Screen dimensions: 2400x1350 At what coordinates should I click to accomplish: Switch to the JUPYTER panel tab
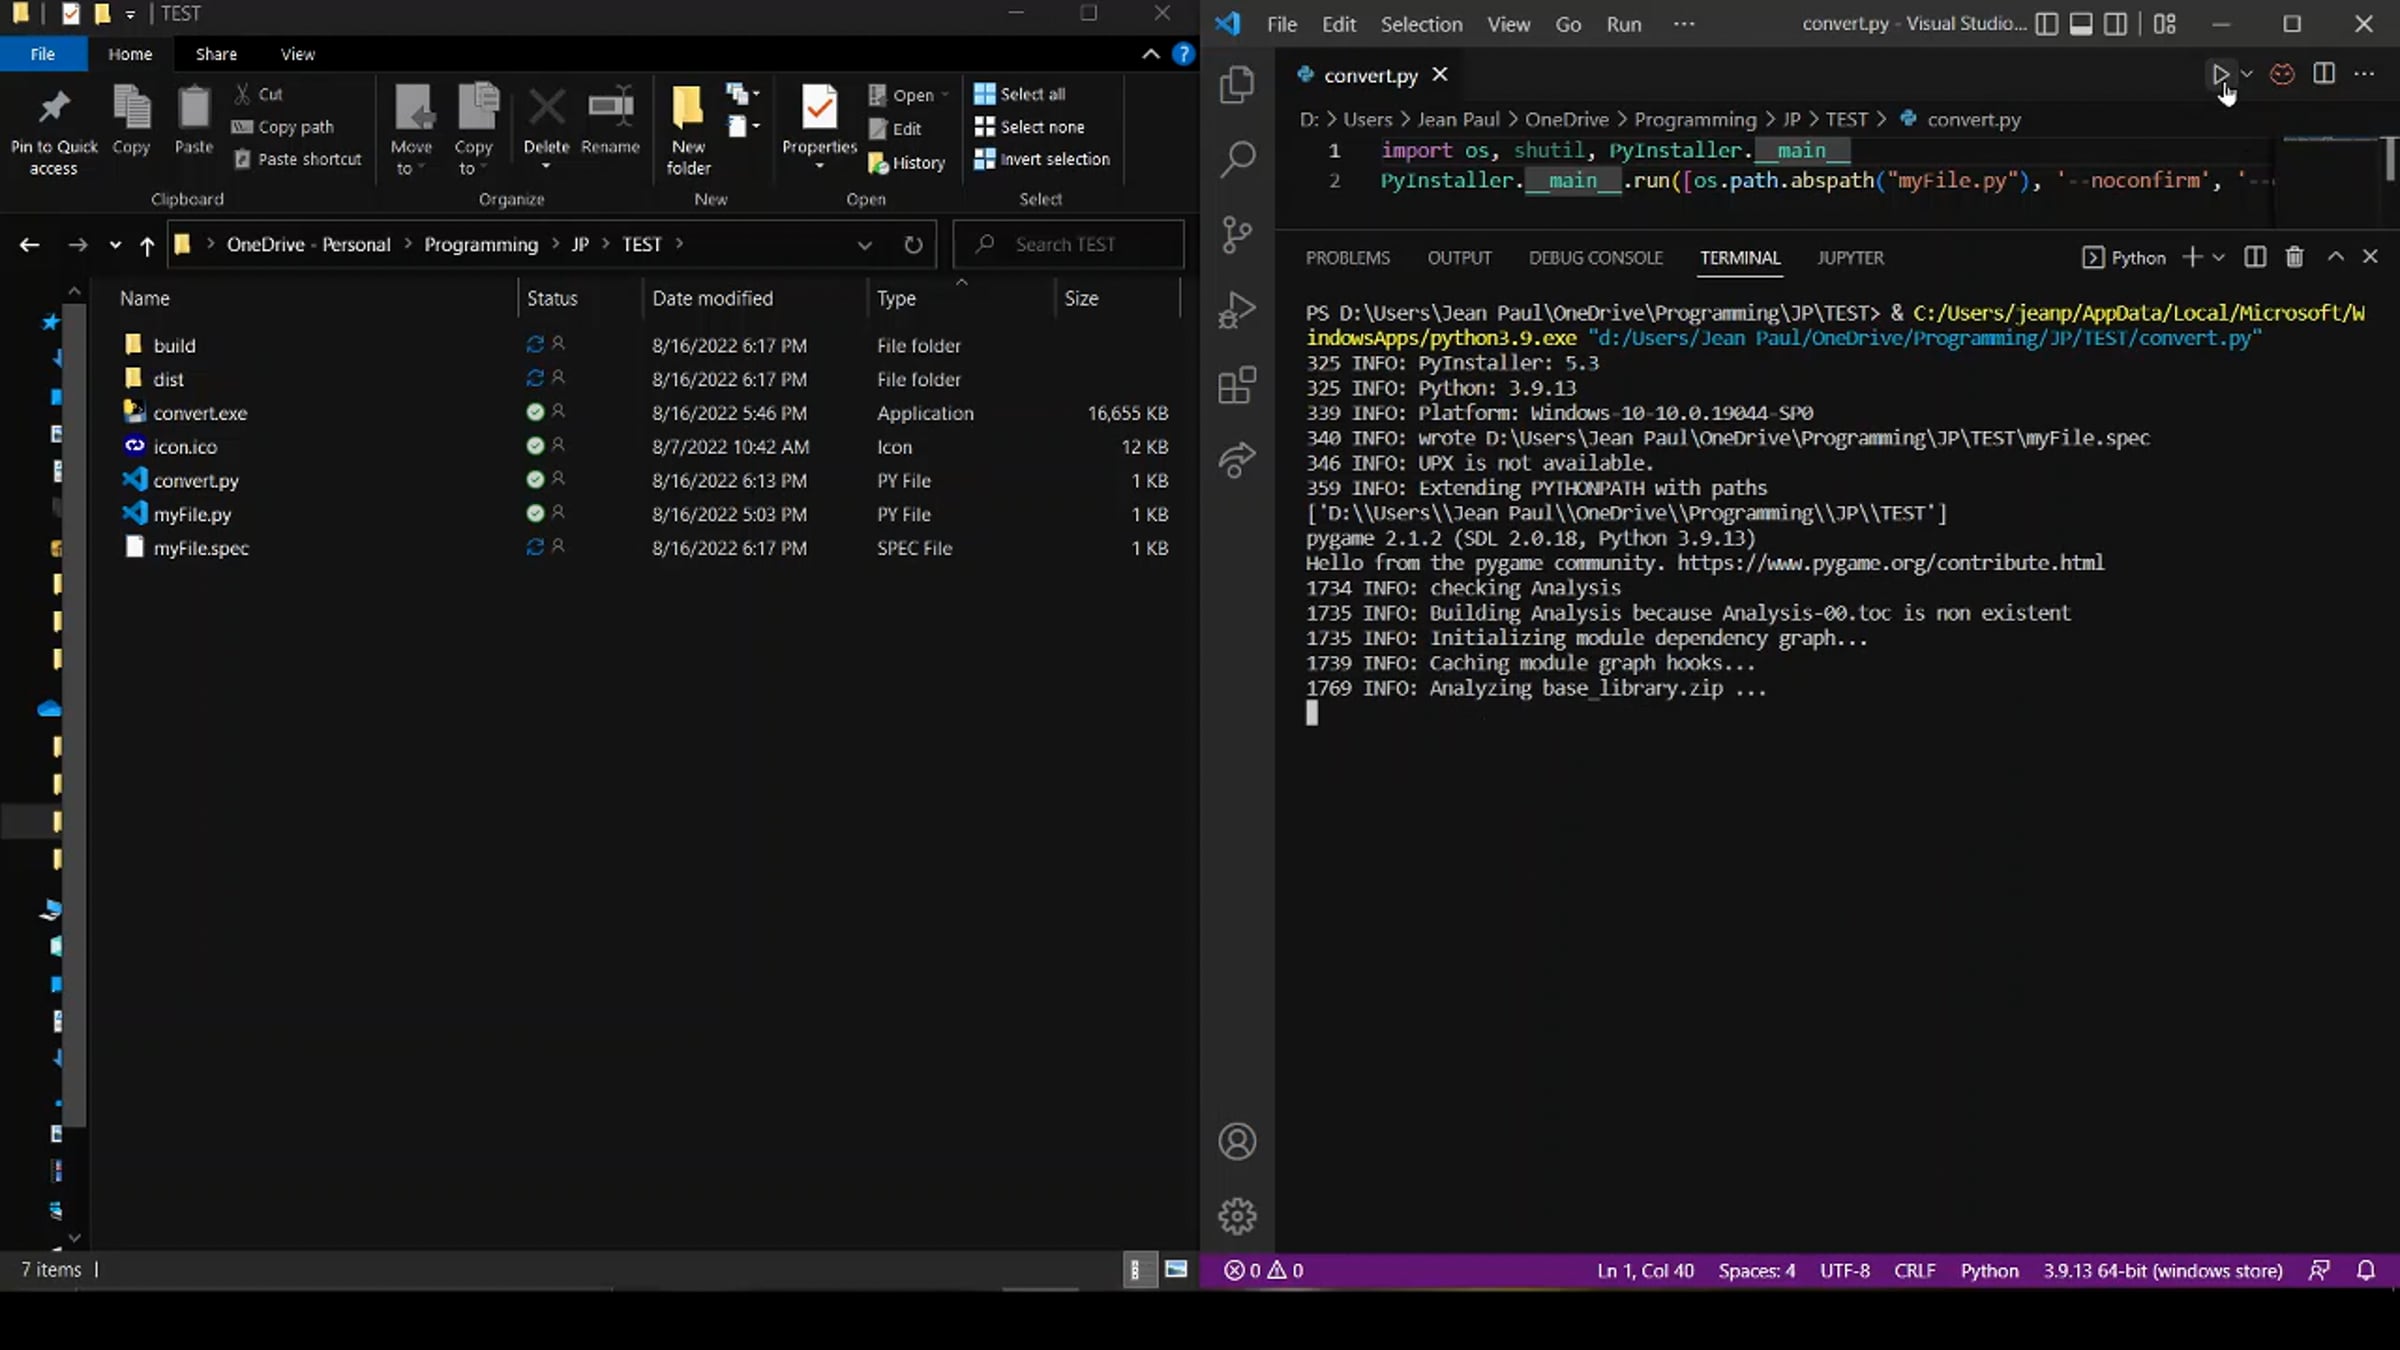coord(1850,258)
